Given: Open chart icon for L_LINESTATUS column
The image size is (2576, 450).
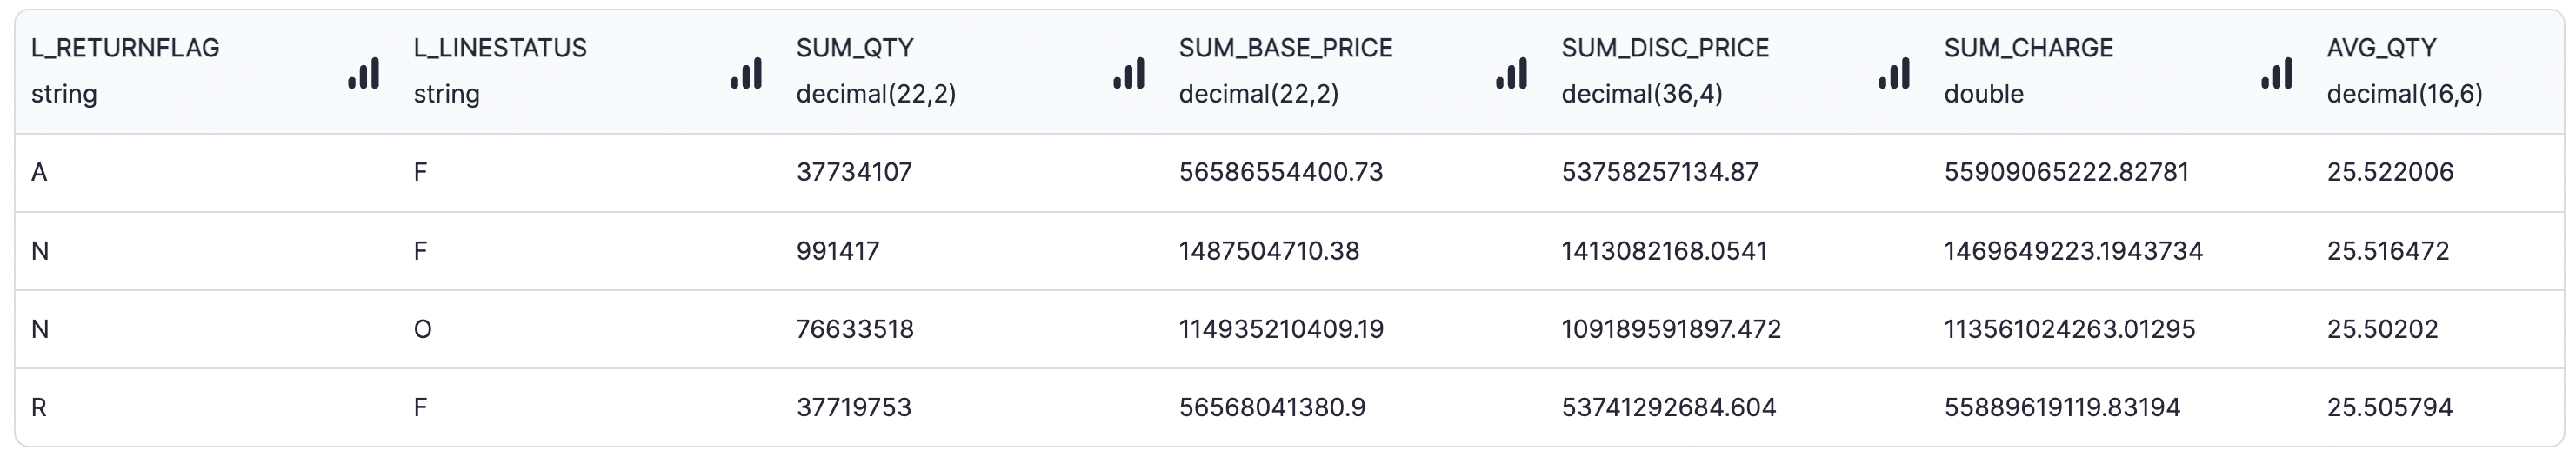Looking at the screenshot, I should pos(746,73).
